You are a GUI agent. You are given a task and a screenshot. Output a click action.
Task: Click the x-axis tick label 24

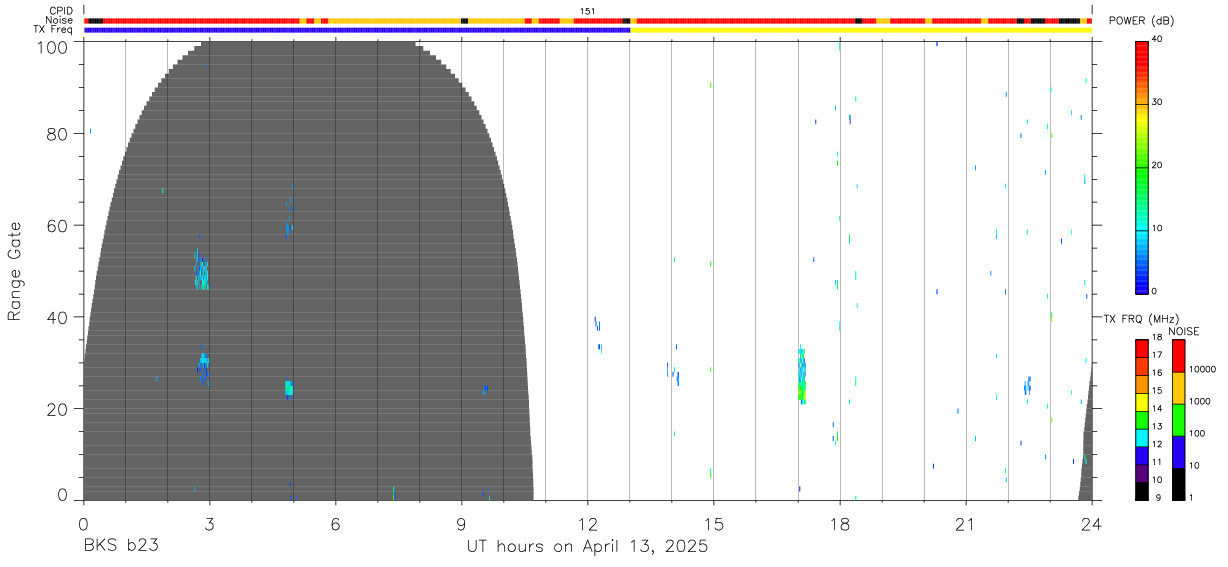click(x=1092, y=524)
